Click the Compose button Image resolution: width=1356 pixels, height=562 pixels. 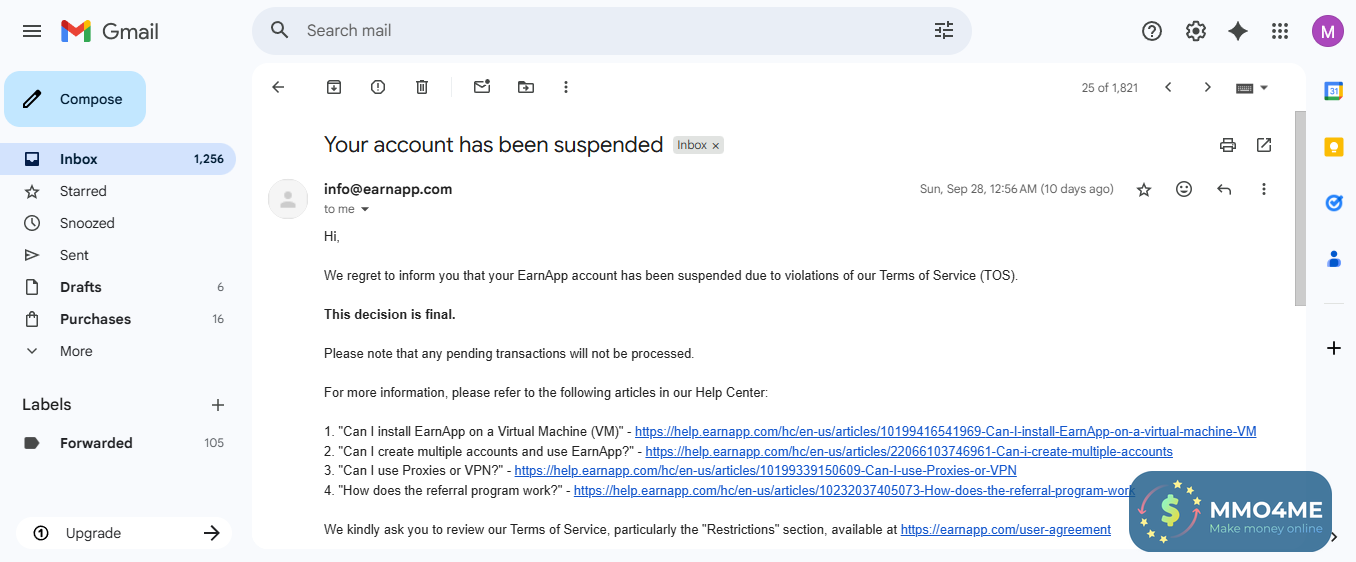pos(75,99)
